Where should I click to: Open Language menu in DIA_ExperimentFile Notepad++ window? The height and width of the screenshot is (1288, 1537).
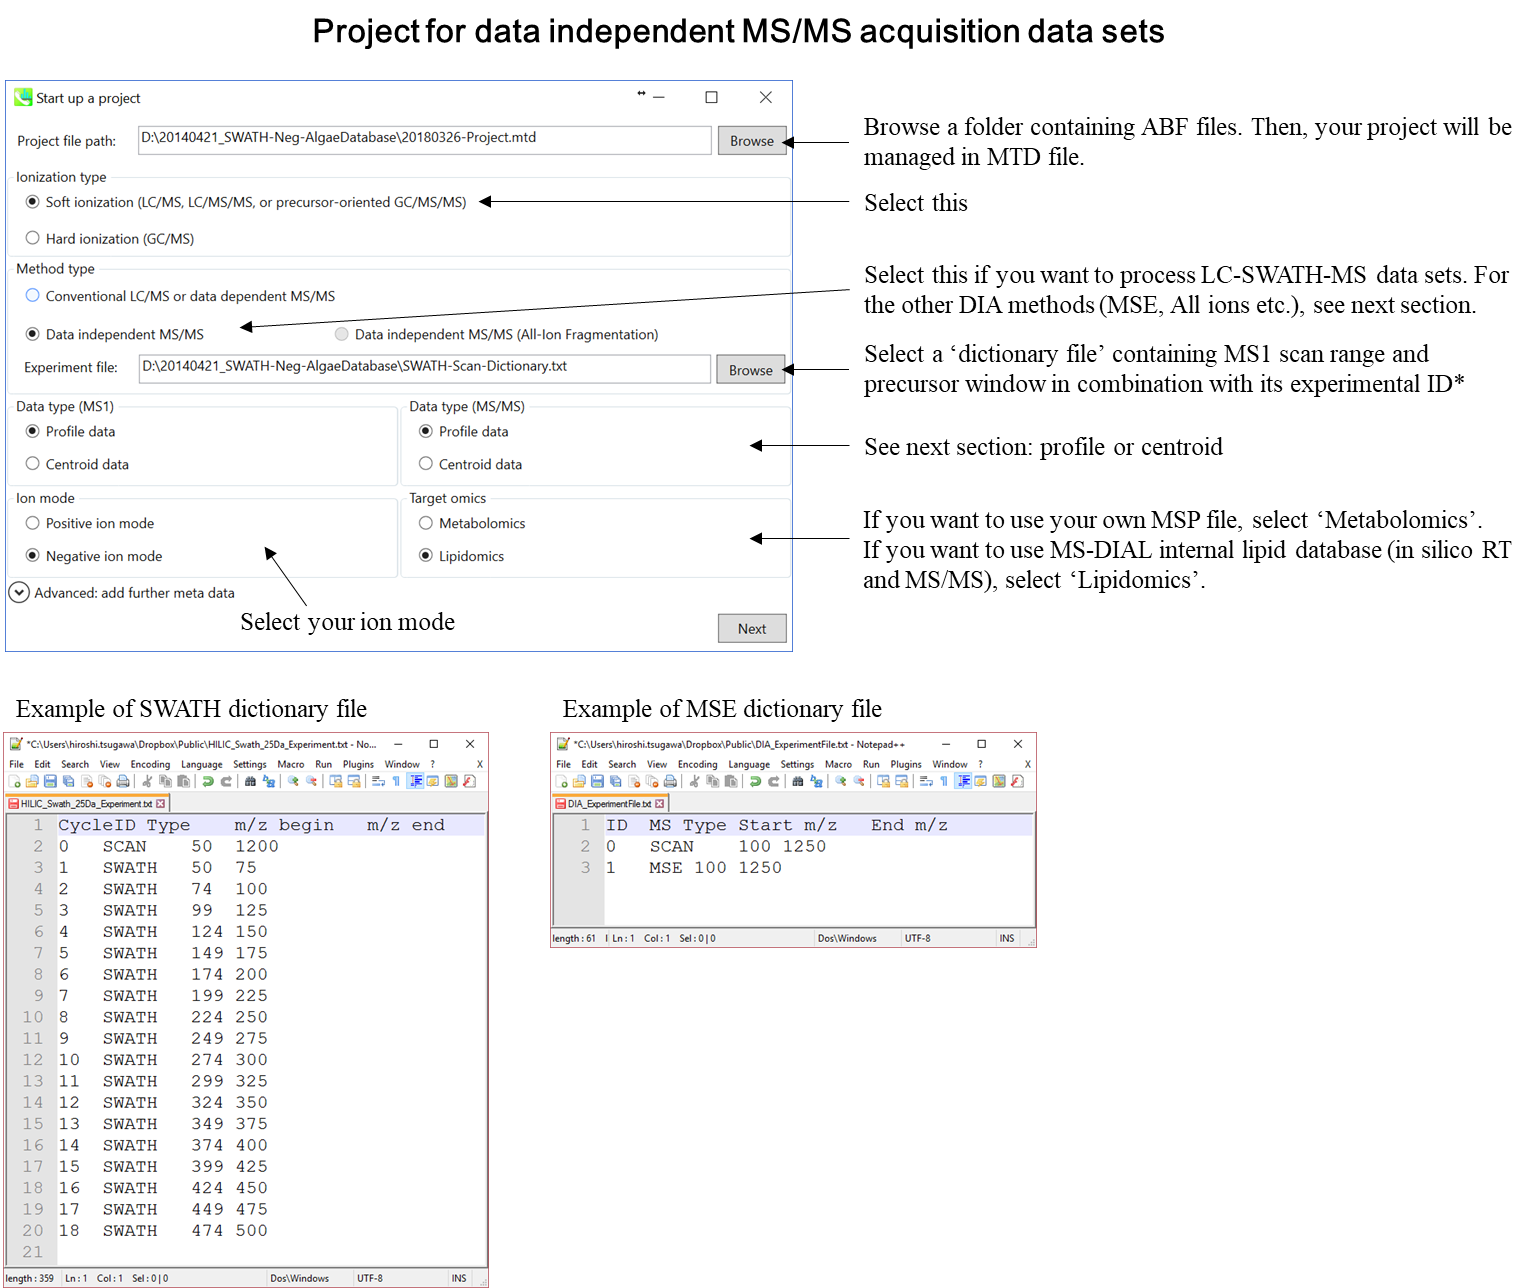click(x=749, y=764)
